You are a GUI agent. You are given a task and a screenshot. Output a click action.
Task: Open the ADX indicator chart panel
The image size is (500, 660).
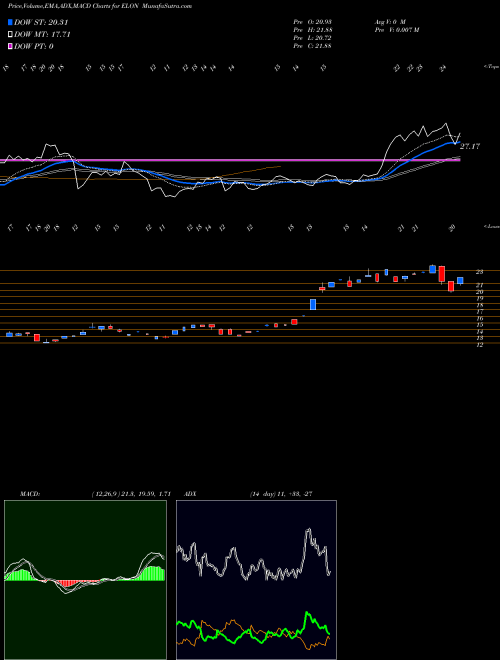tap(256, 580)
